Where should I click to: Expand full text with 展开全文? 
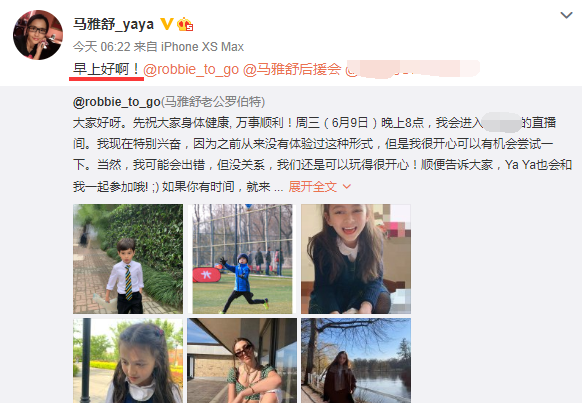coord(313,186)
